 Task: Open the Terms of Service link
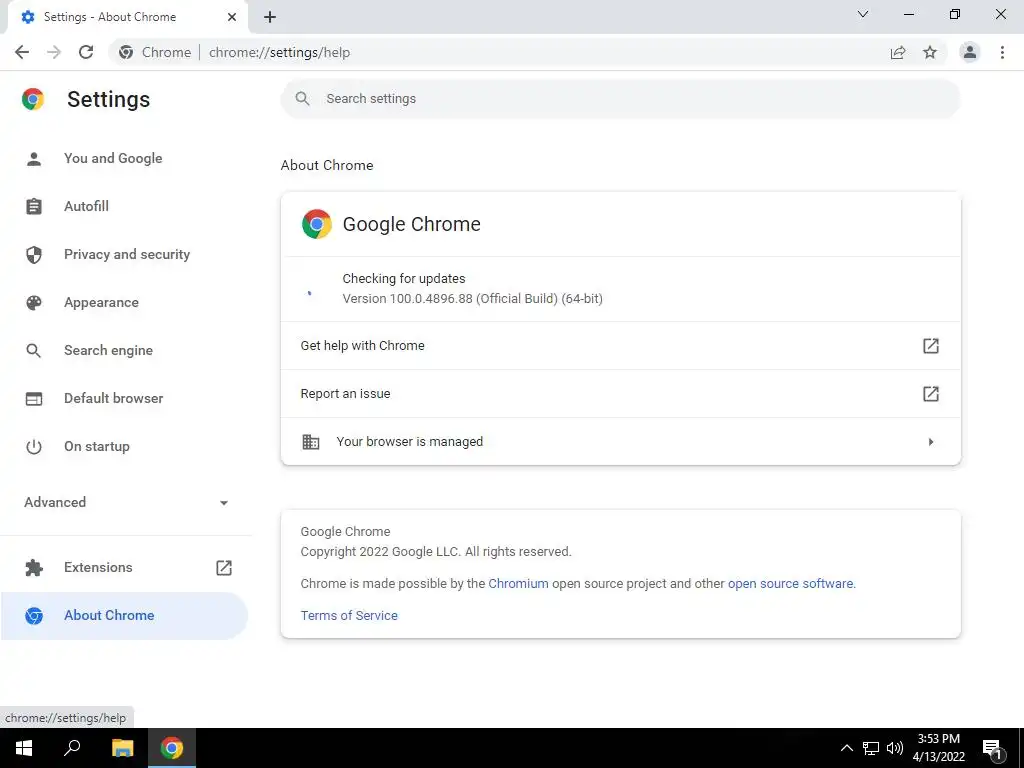349,616
